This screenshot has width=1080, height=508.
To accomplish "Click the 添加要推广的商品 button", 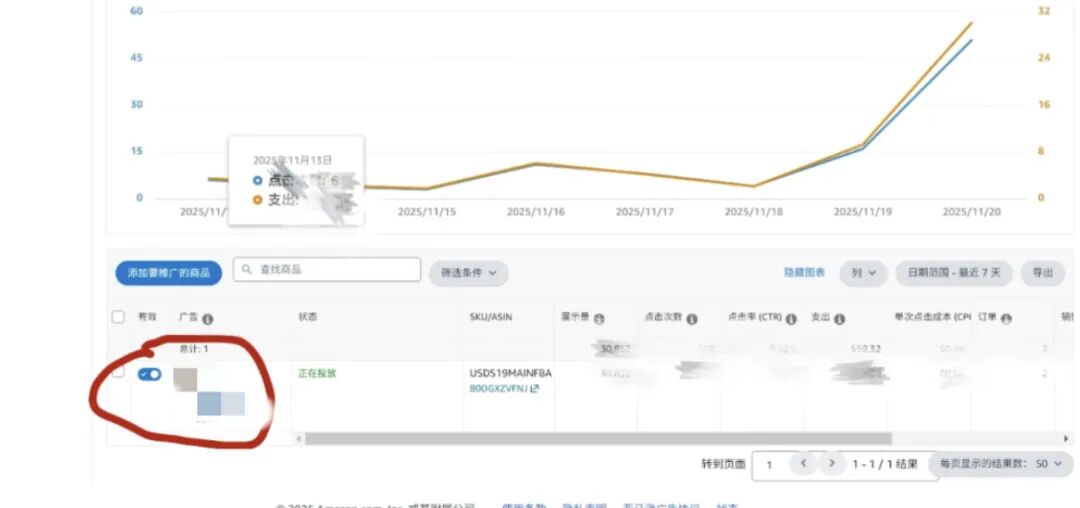I will 168,272.
